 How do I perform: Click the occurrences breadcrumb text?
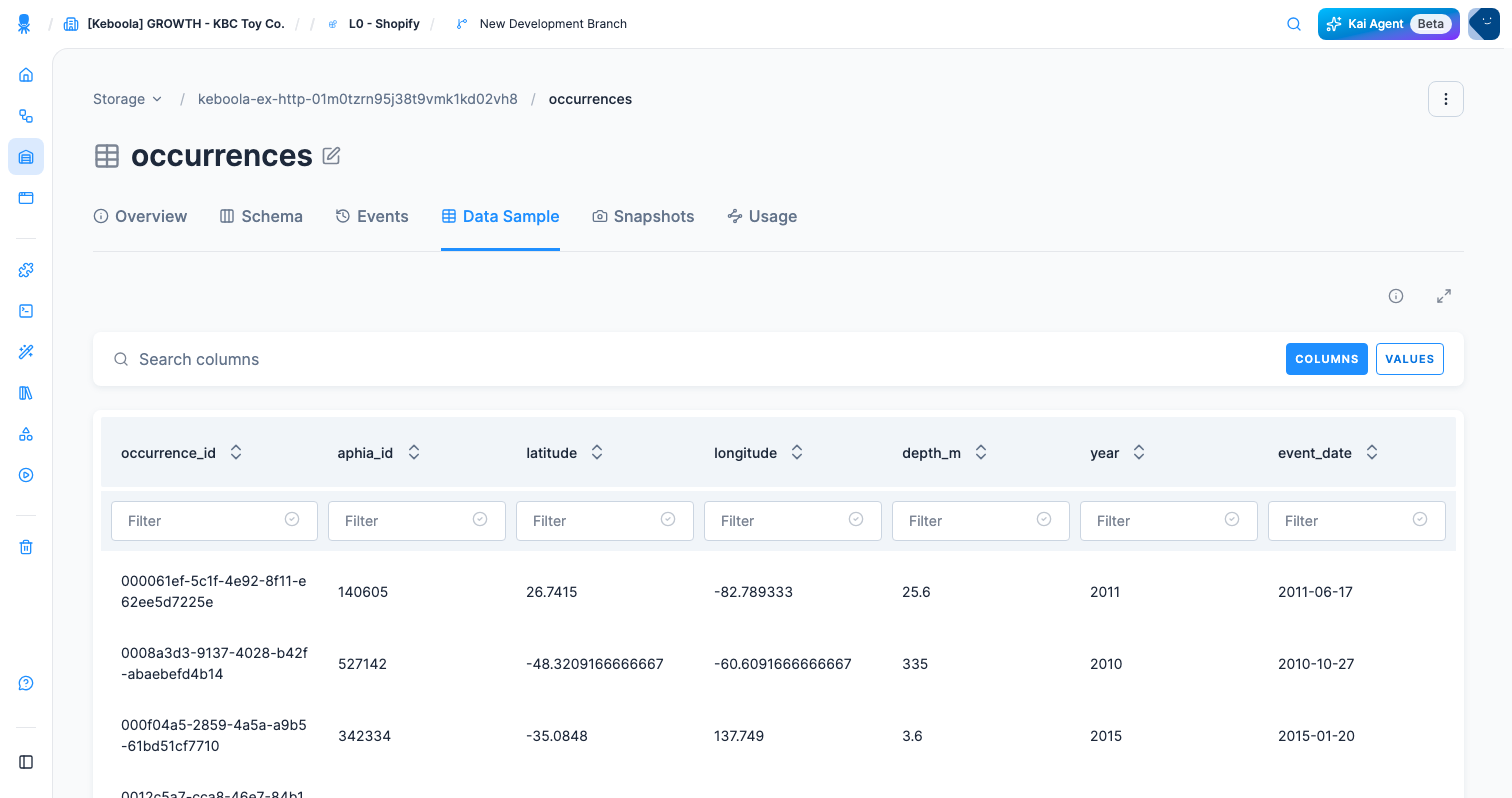click(590, 99)
